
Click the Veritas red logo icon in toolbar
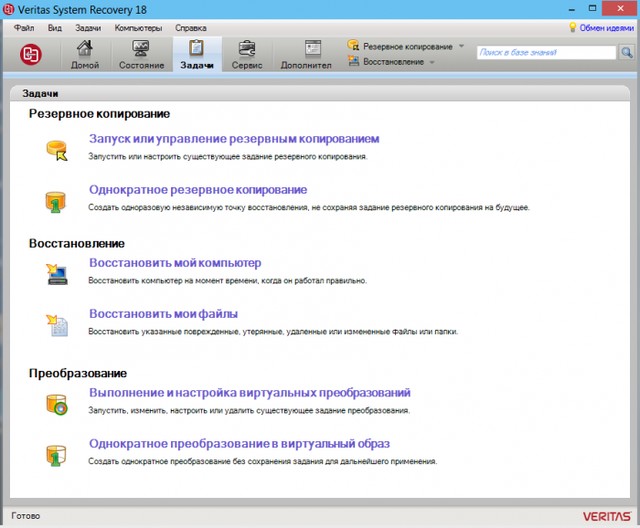pos(32,53)
